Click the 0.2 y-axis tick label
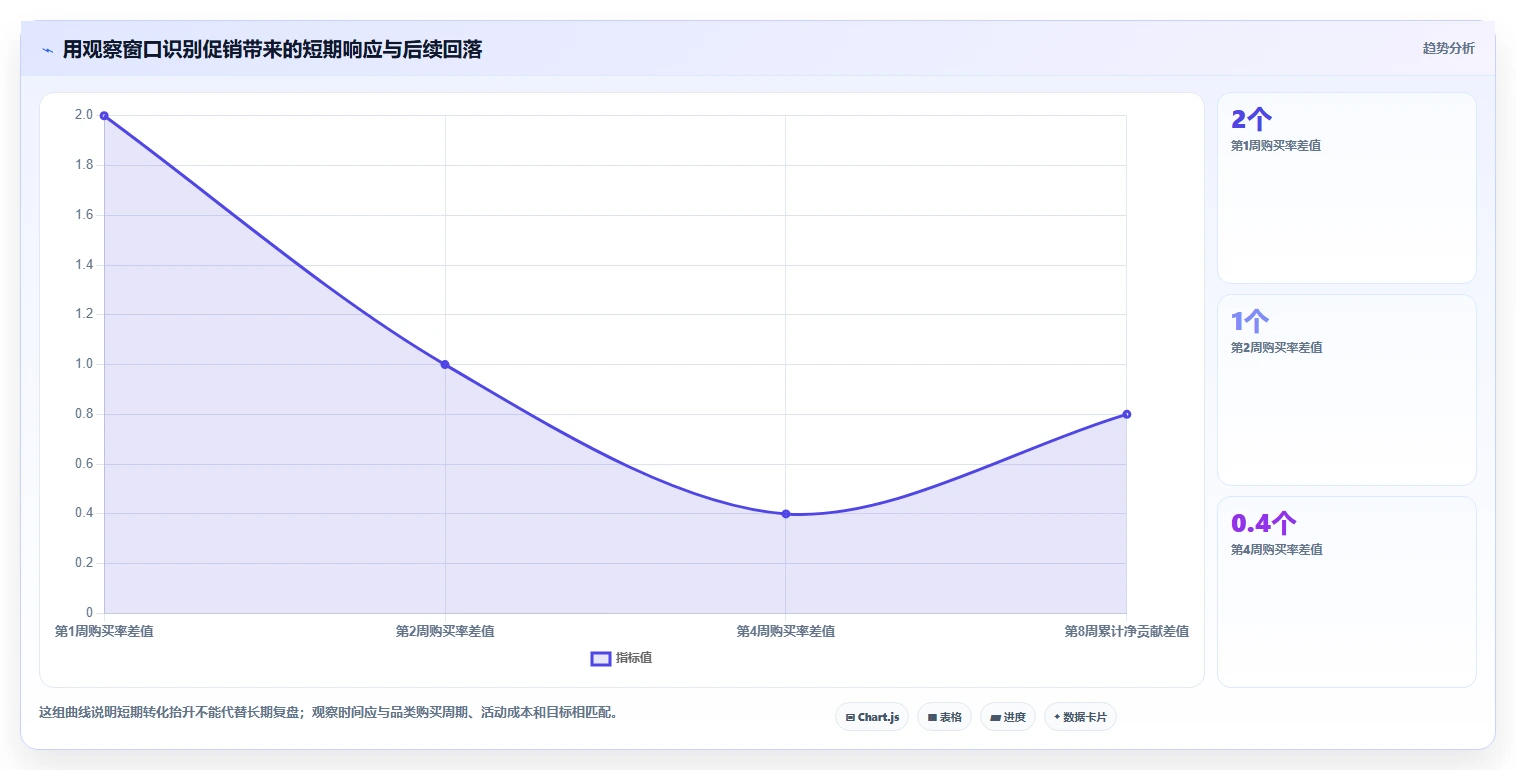Image resolution: width=1516 pixels, height=770 pixels. (84, 563)
